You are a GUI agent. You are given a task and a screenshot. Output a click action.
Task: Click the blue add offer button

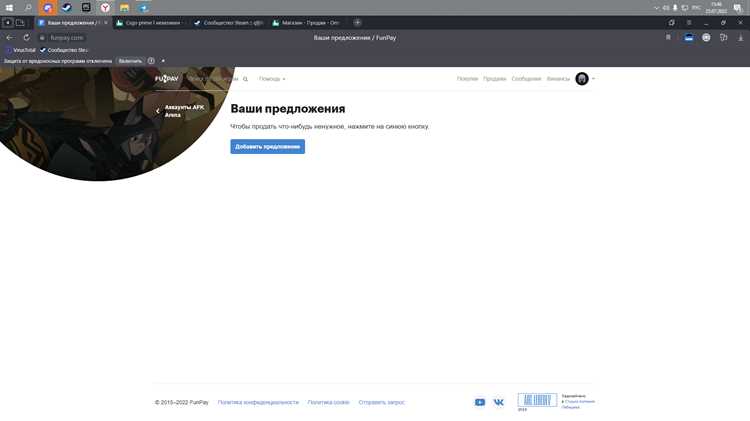click(x=267, y=146)
